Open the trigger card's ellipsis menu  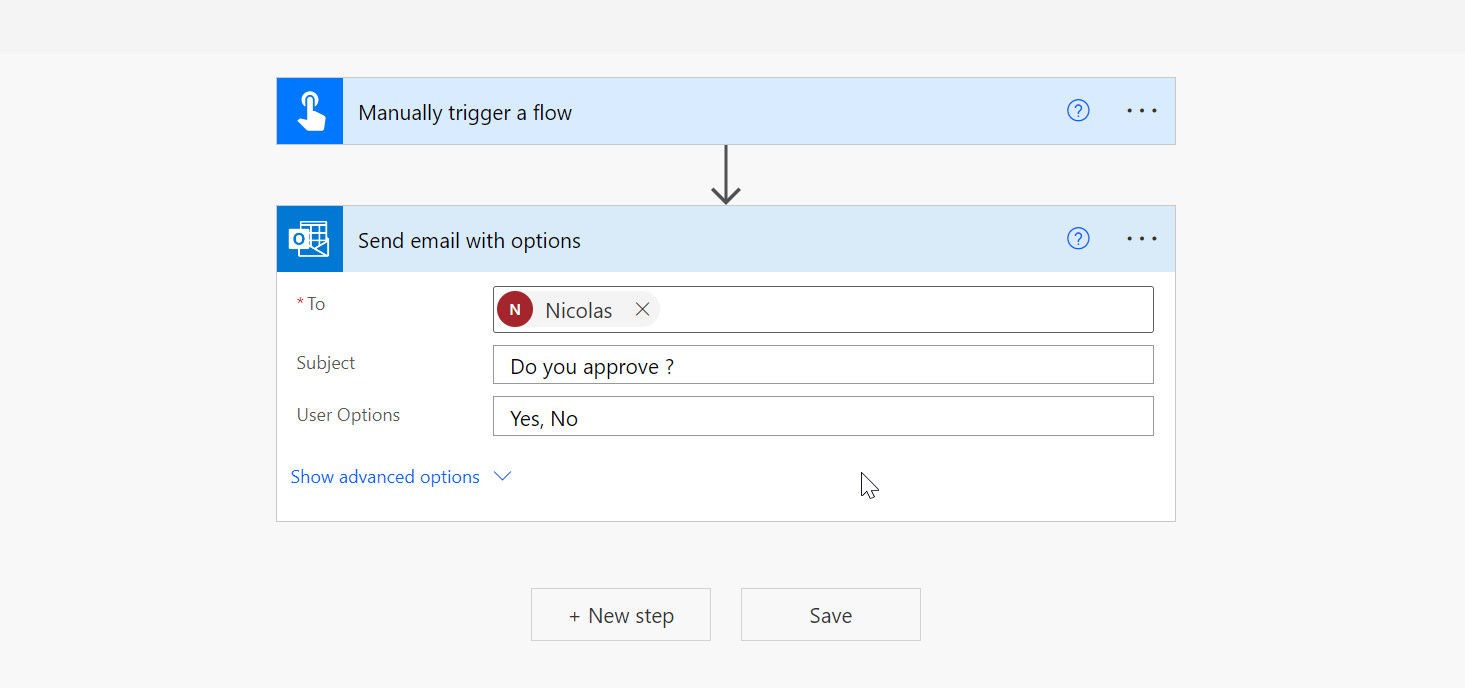(1142, 111)
